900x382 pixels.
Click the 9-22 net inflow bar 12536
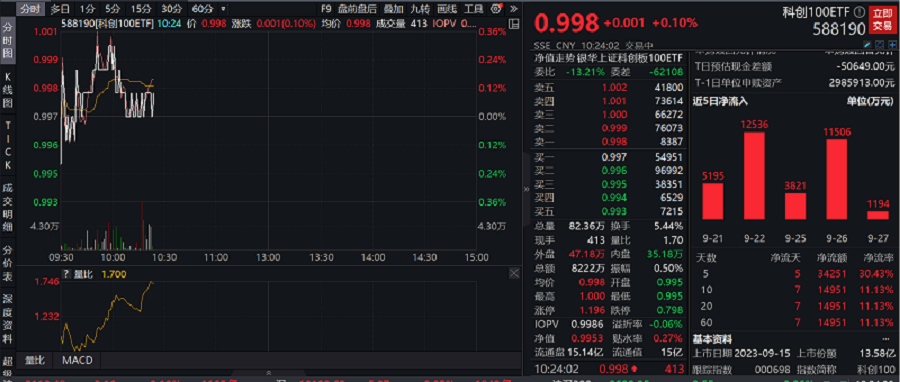[x=754, y=176]
